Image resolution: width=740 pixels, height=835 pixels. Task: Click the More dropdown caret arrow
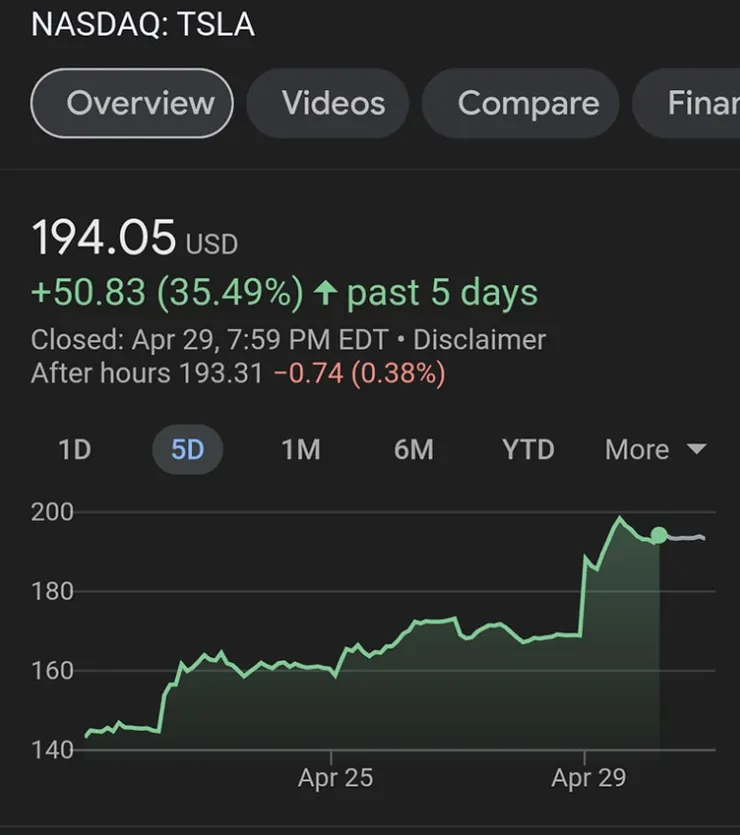click(x=696, y=450)
